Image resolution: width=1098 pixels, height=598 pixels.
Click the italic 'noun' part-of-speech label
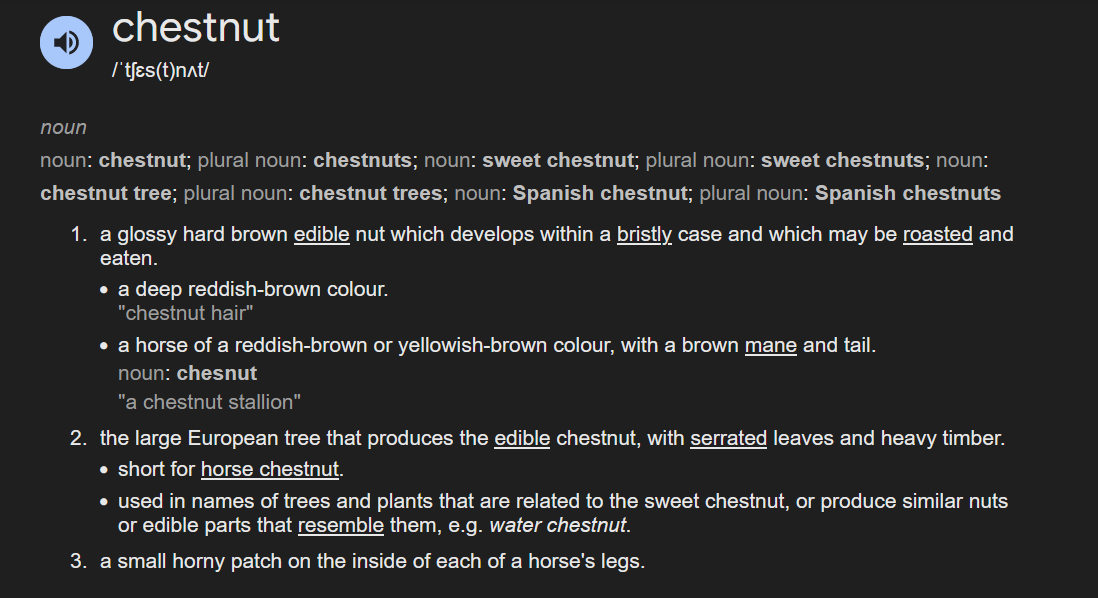[64, 127]
